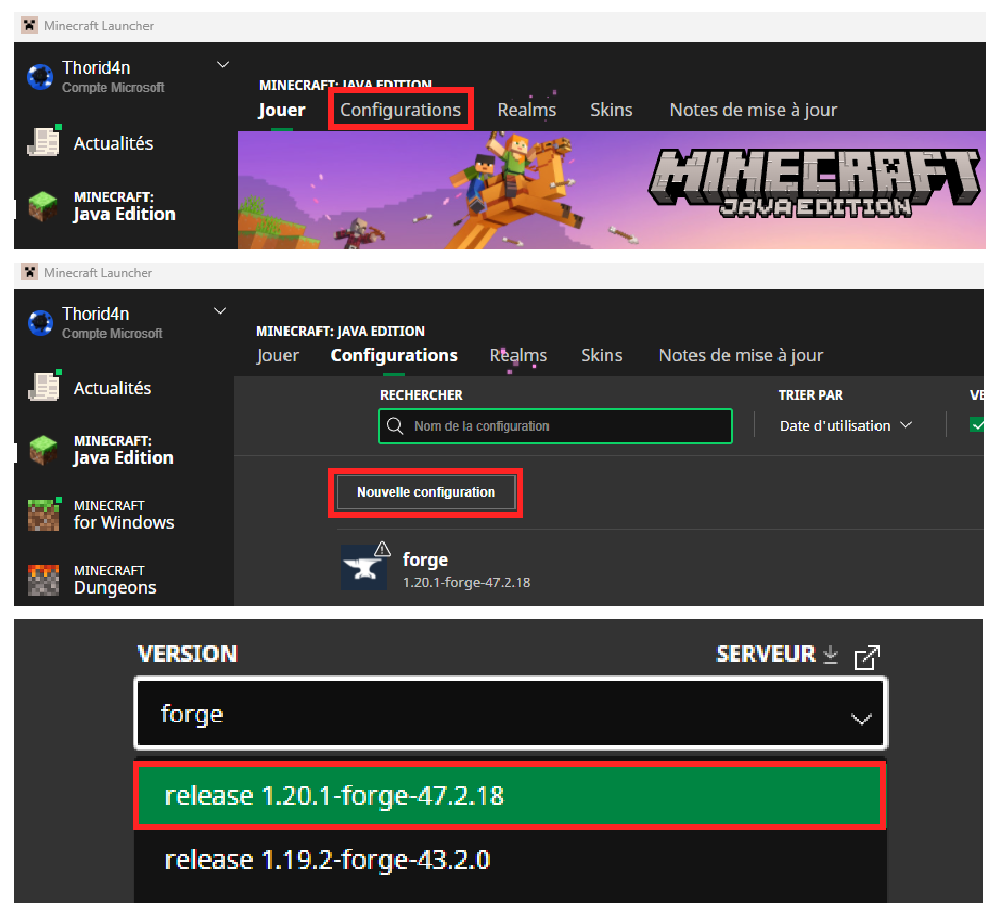Click Minecraft Launcher creeper icon in middle titlebar
The width and height of the screenshot is (1000, 919).
click(x=29, y=272)
